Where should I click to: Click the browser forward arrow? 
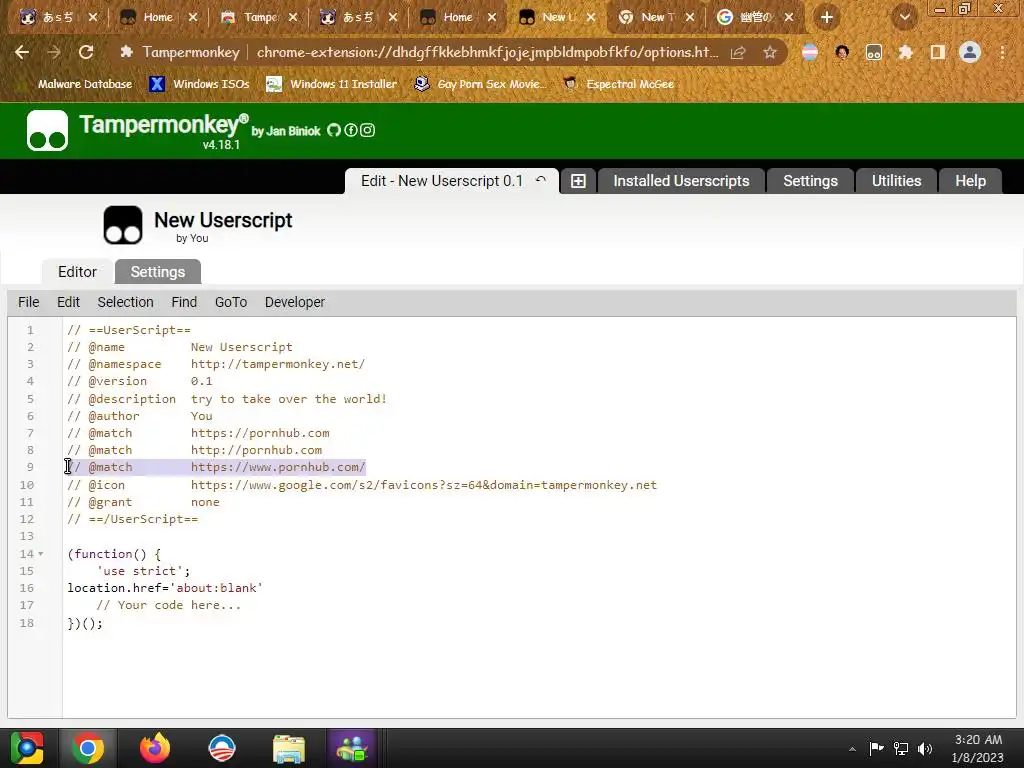54,52
